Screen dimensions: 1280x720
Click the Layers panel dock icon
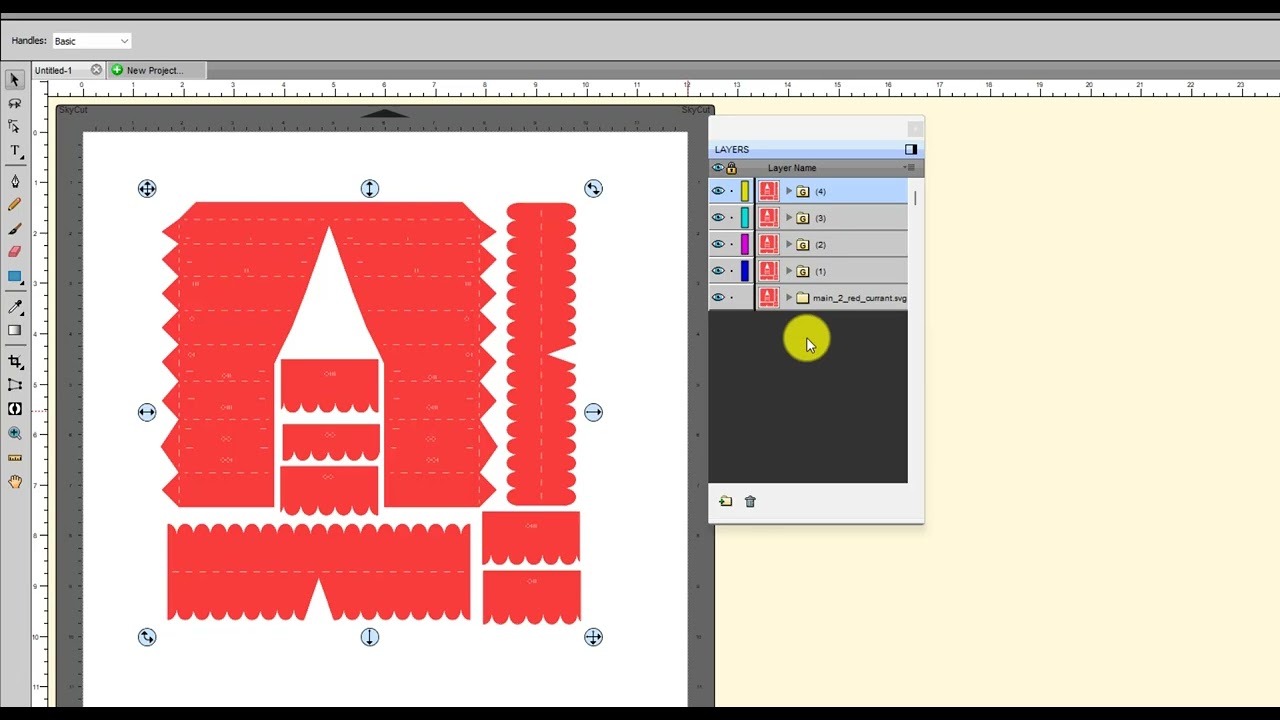(x=910, y=149)
